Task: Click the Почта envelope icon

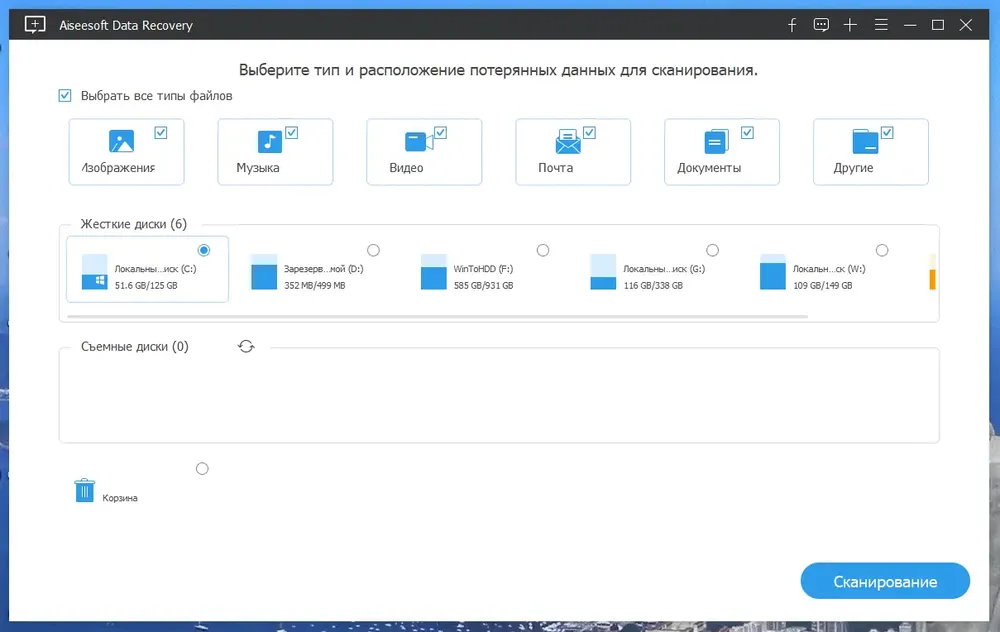Action: pos(568,142)
